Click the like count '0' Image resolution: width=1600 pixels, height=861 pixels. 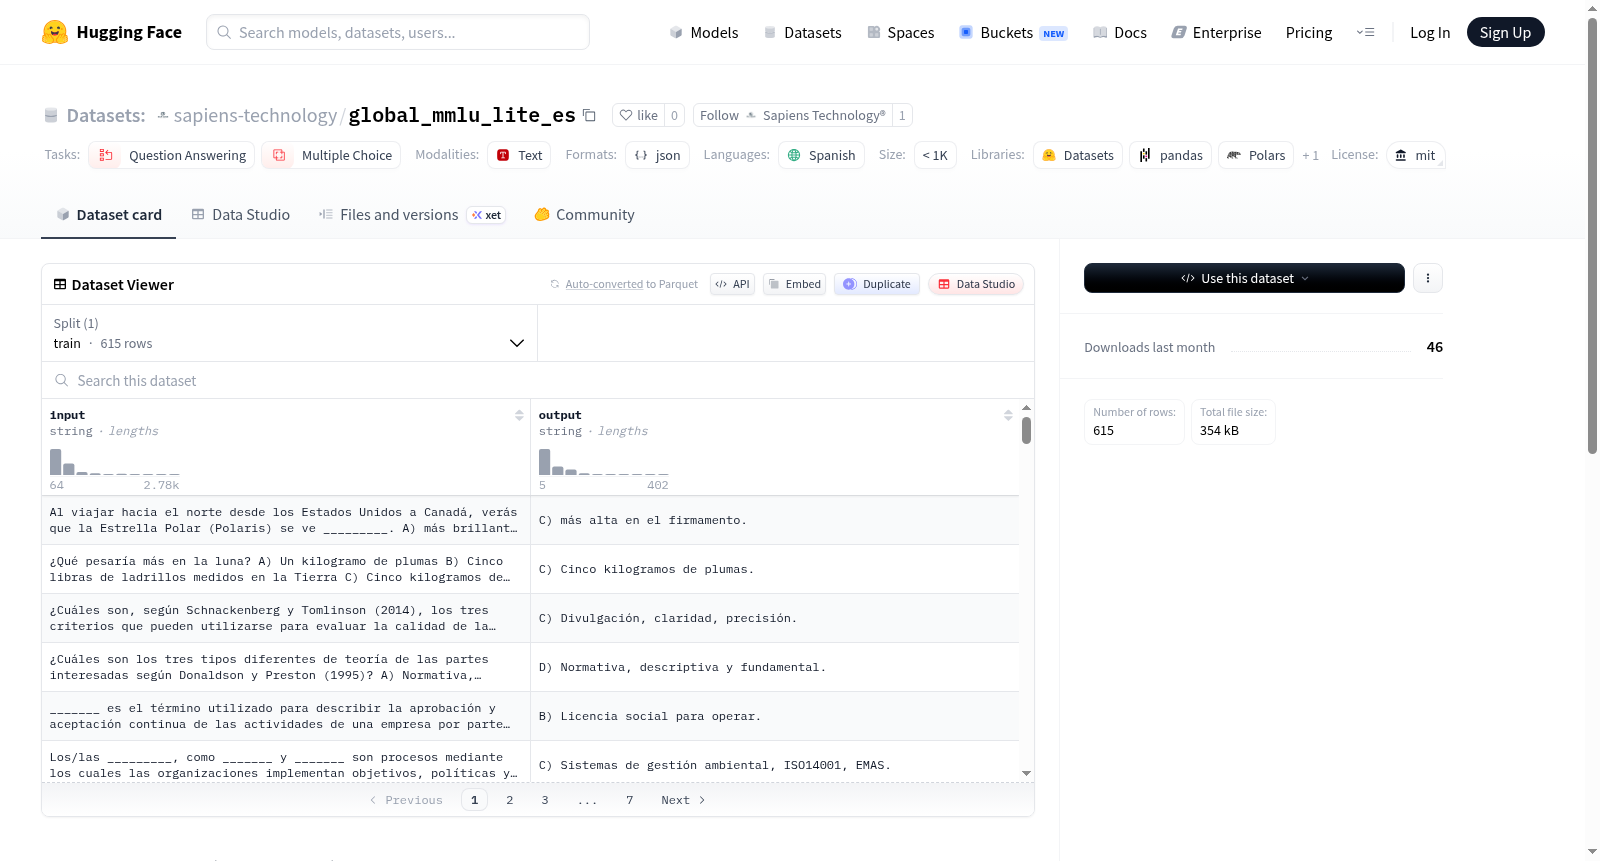(675, 115)
